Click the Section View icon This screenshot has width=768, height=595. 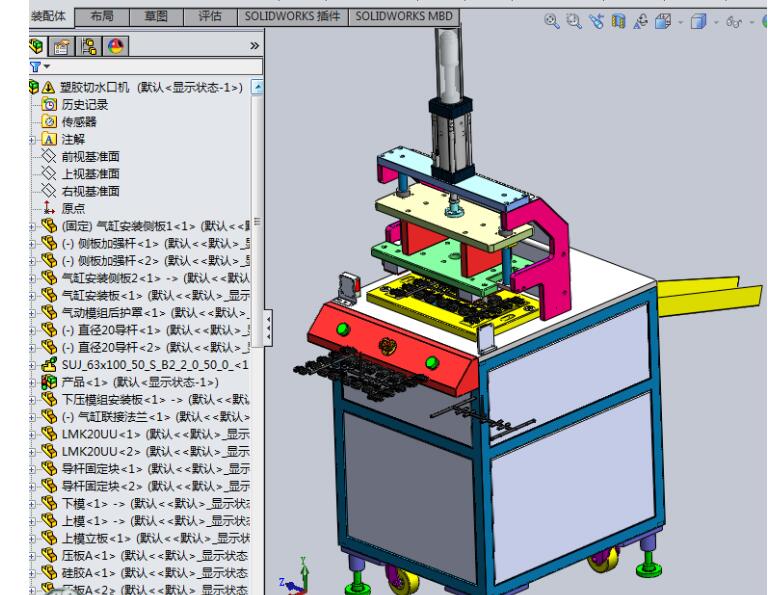(619, 21)
